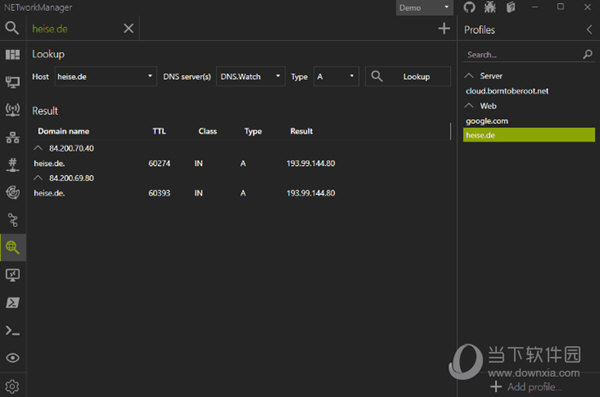Sort by Result column header
This screenshot has height=397, width=600.
pos(301,131)
